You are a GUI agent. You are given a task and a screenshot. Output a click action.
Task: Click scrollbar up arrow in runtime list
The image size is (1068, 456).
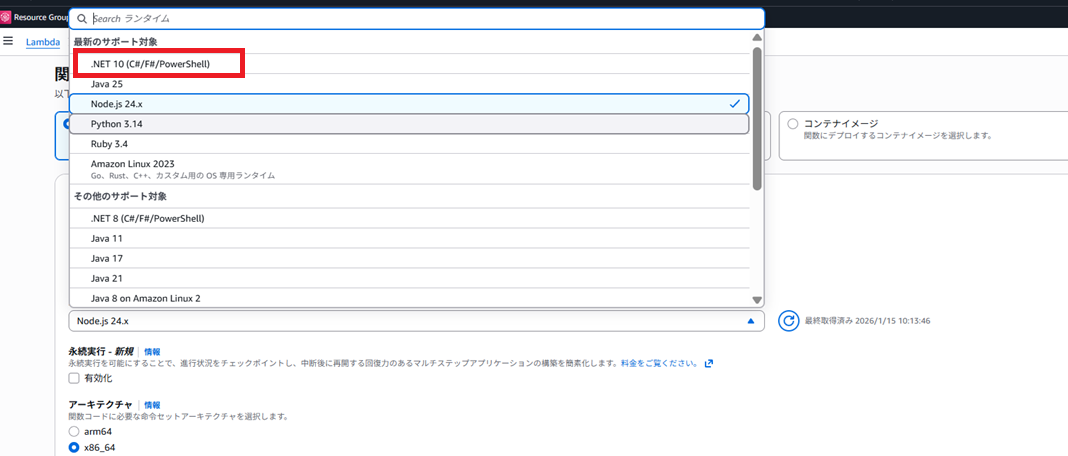(757, 38)
